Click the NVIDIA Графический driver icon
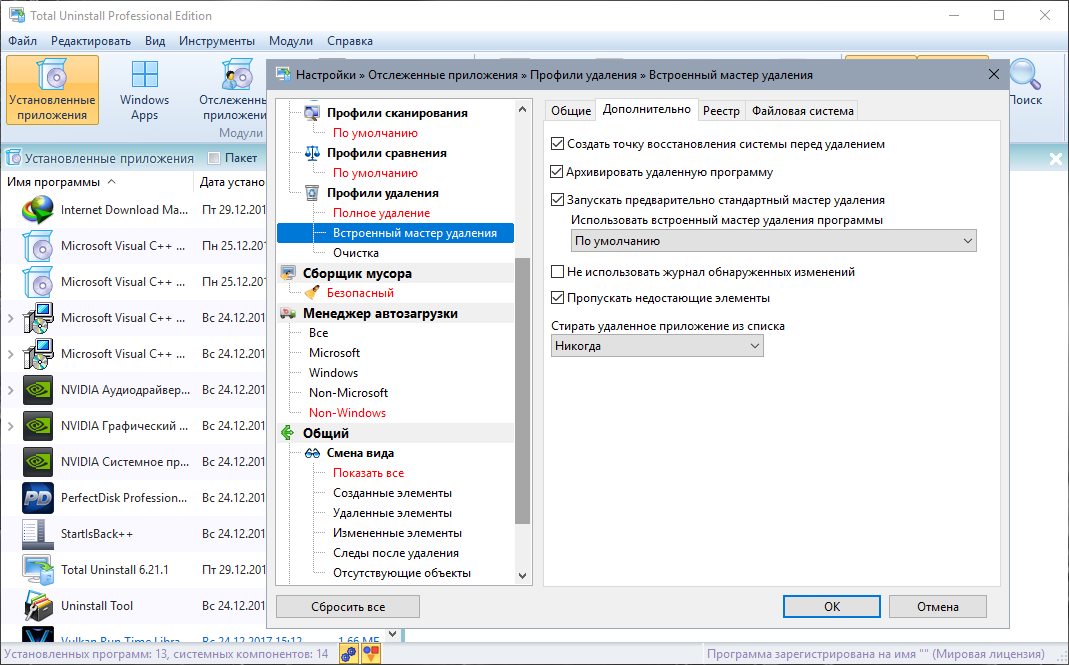The height and width of the screenshot is (665, 1069). [37, 426]
